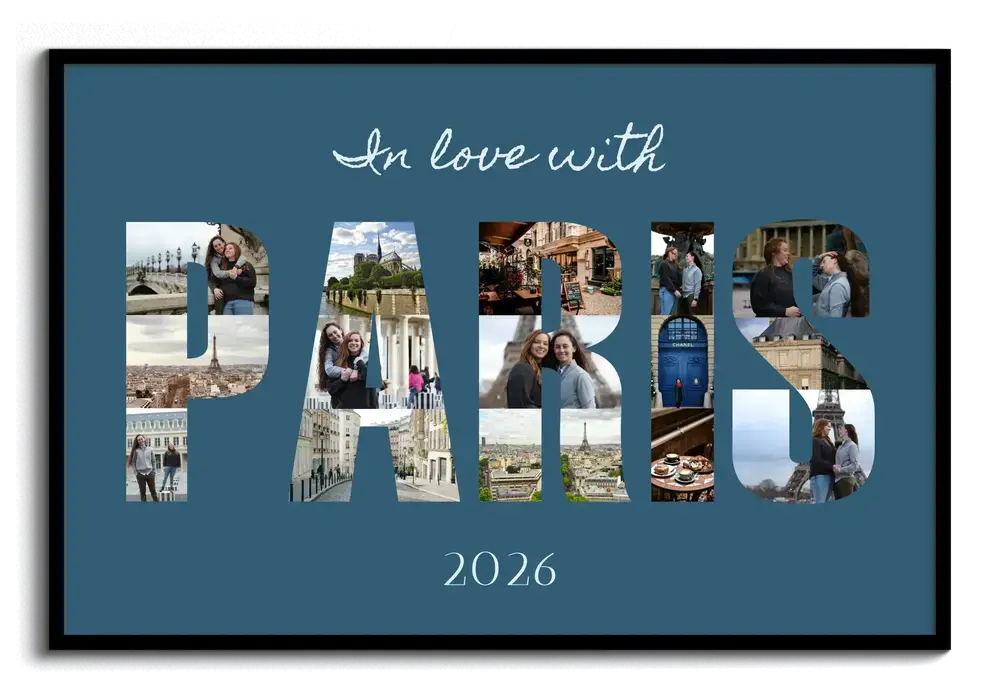
Task: Select the photo of two people standing by building
Action: point(156,455)
